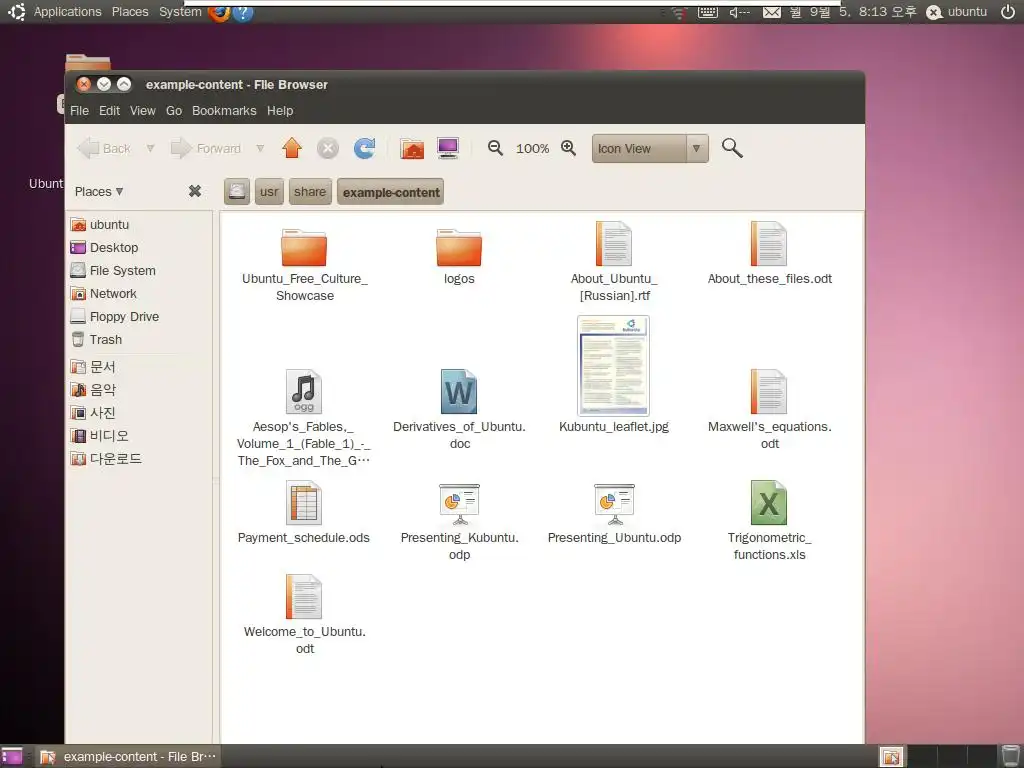Open the Back history dropdown arrow

pos(150,148)
